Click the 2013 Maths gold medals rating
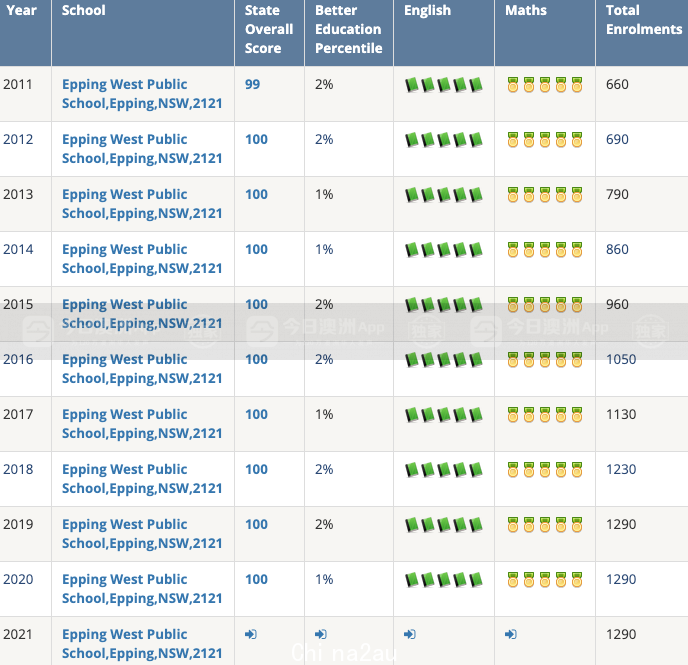The image size is (688, 665). tap(545, 195)
